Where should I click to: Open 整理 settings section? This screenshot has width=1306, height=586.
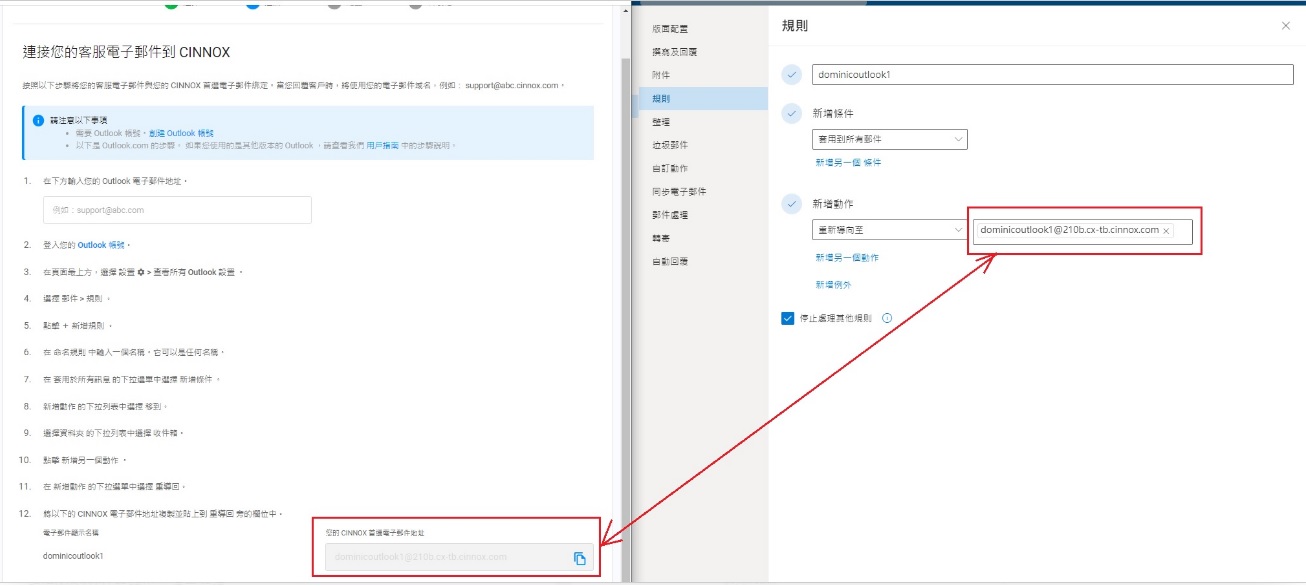pos(661,122)
